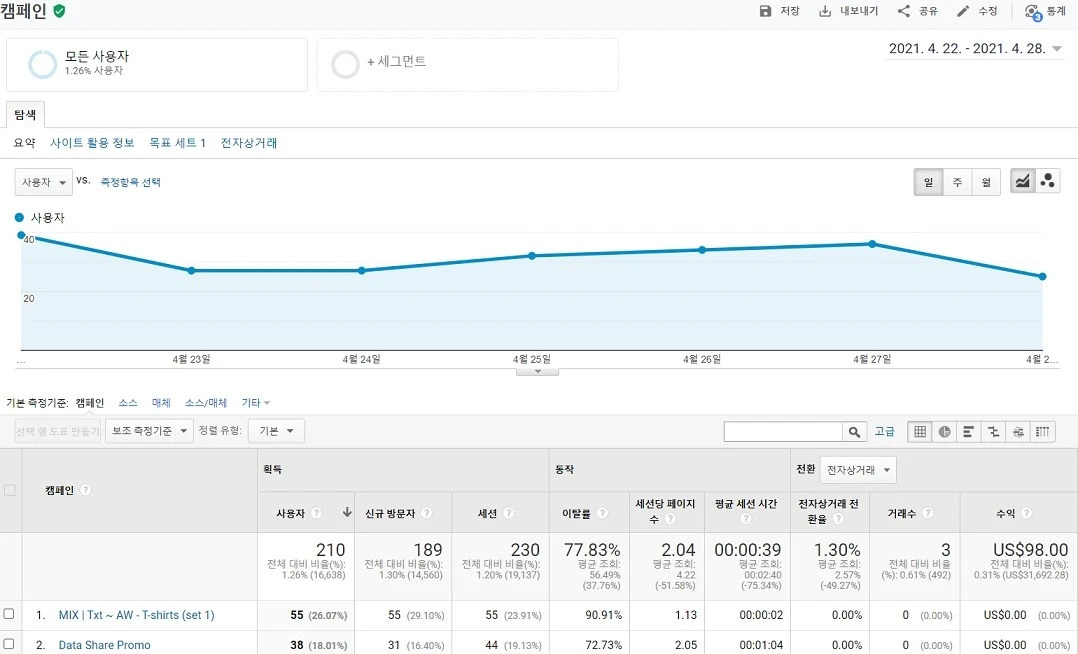
Task: Click help icon next to 캠페인 column header
Action: pyautogui.click(x=85, y=490)
